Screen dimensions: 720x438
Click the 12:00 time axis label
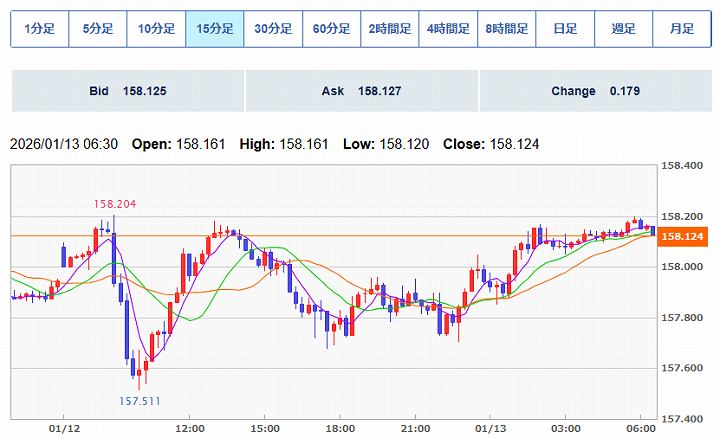pyautogui.click(x=190, y=428)
